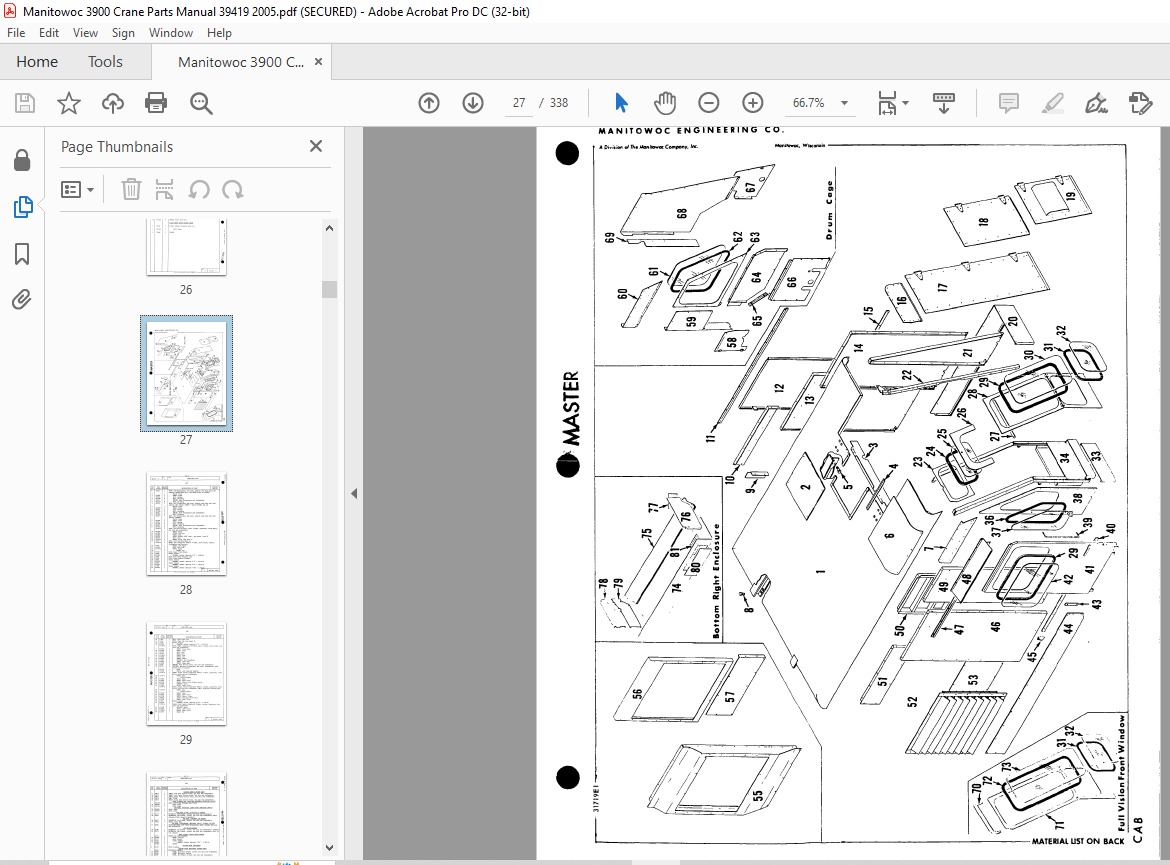This screenshot has width=1170, height=865.
Task: Add document to starred favorites
Action: coord(69,103)
